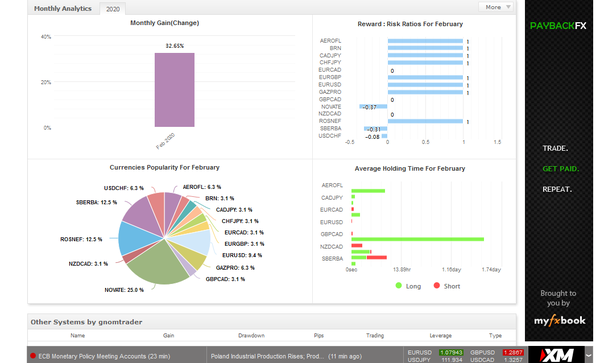
Task: Sort systems by Gain column
Action: coord(168,335)
